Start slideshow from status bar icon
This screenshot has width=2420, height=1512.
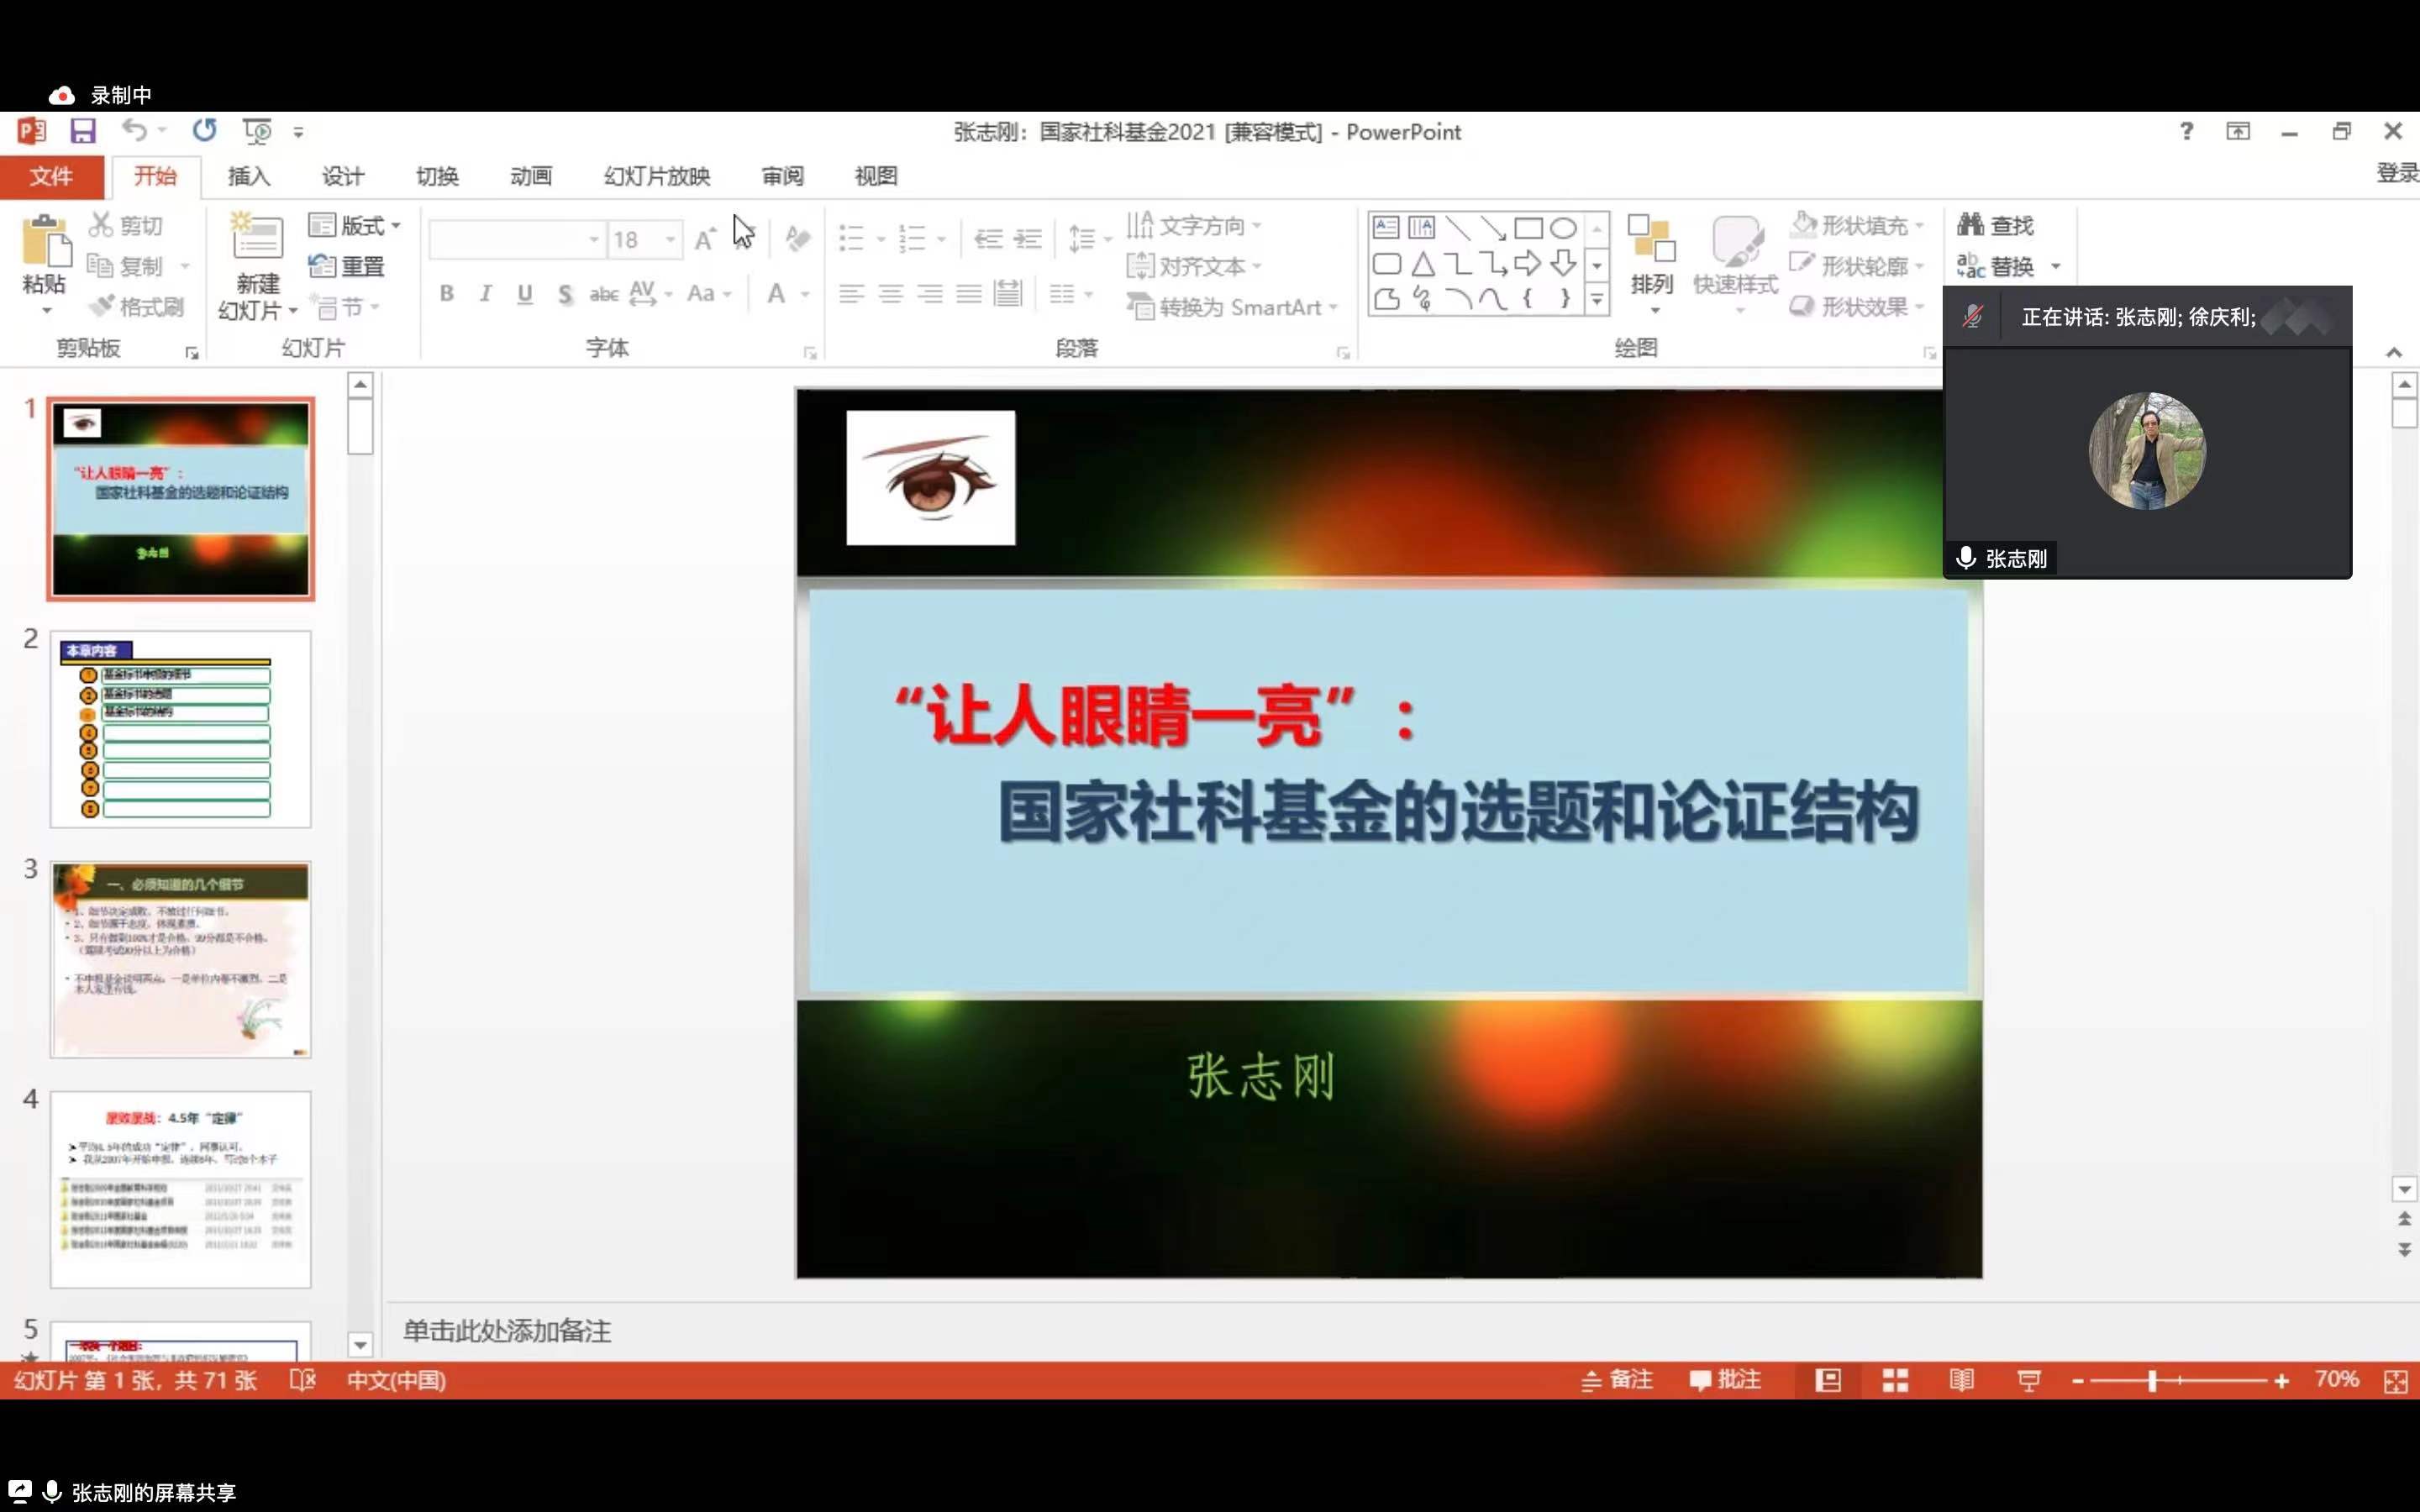[x=2028, y=1381]
